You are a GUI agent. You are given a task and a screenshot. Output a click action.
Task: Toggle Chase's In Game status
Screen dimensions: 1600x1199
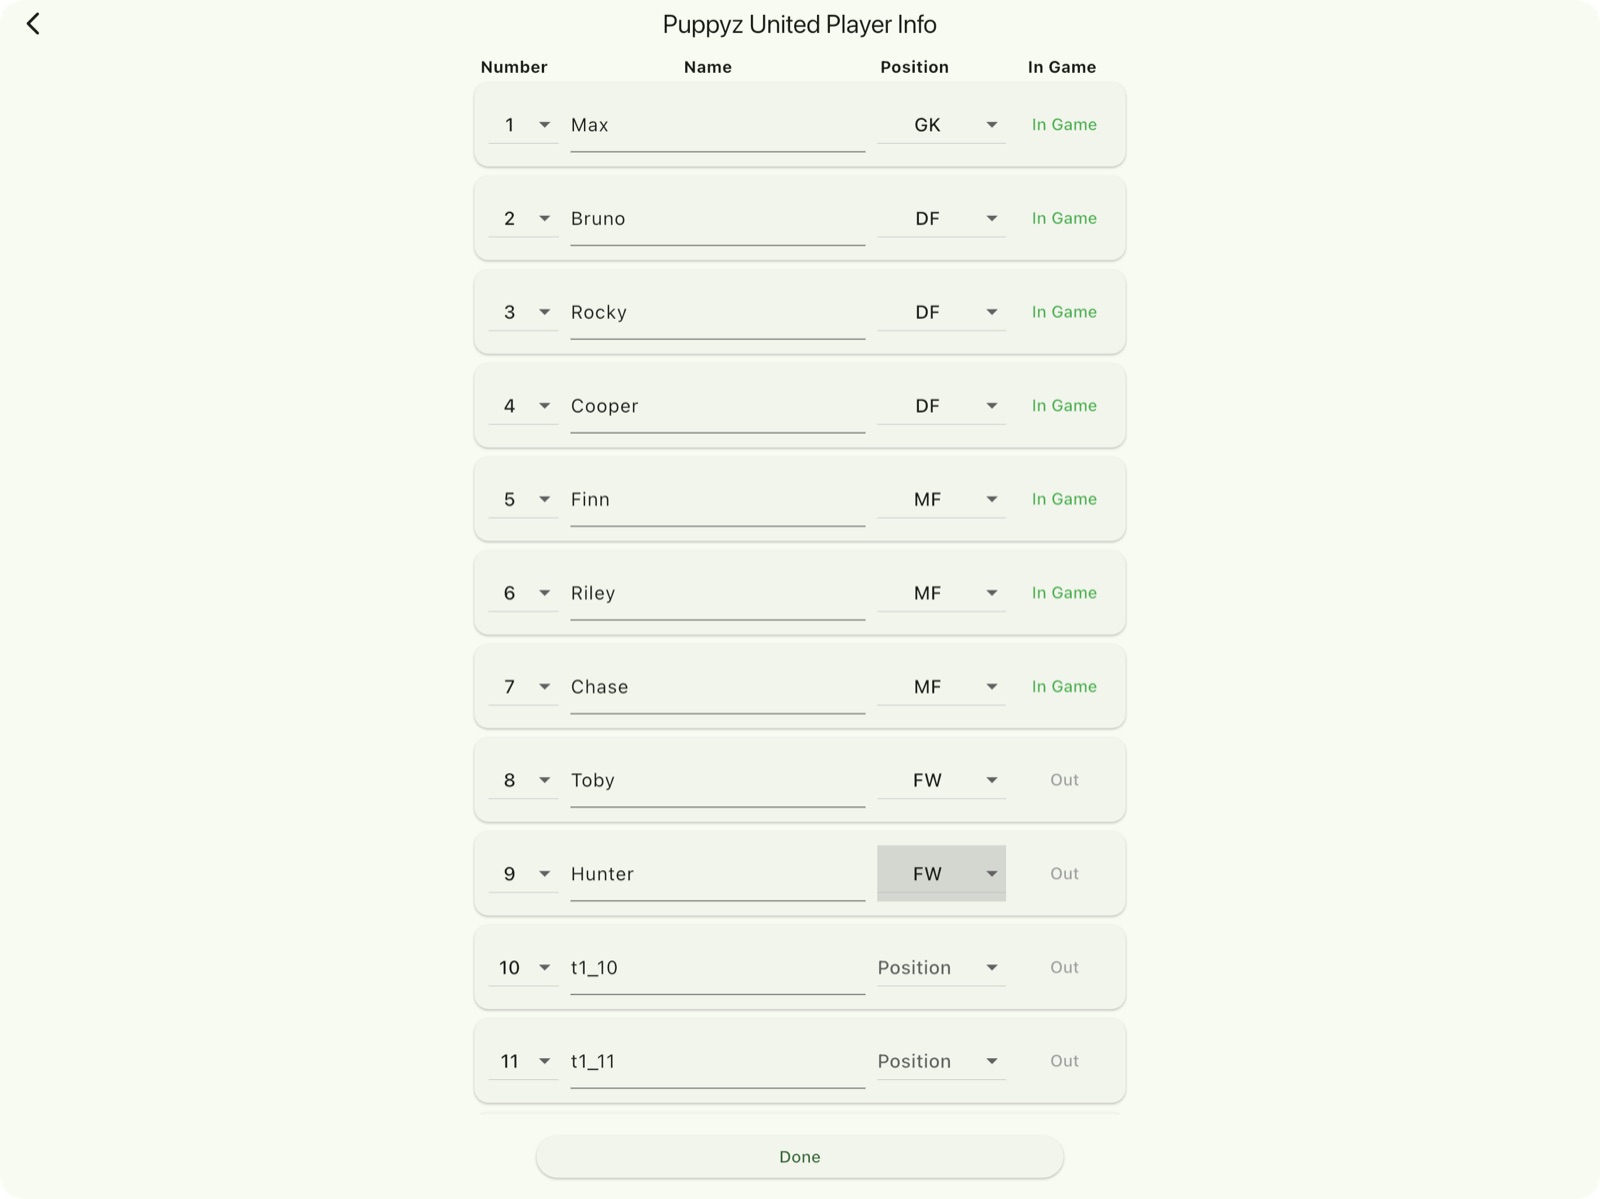tap(1063, 686)
